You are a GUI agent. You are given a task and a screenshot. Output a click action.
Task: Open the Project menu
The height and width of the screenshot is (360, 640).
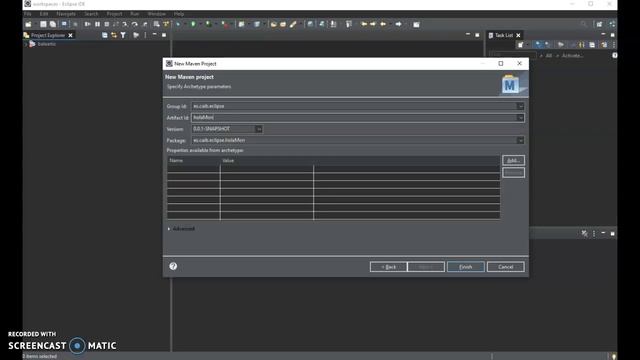pyautogui.click(x=114, y=14)
